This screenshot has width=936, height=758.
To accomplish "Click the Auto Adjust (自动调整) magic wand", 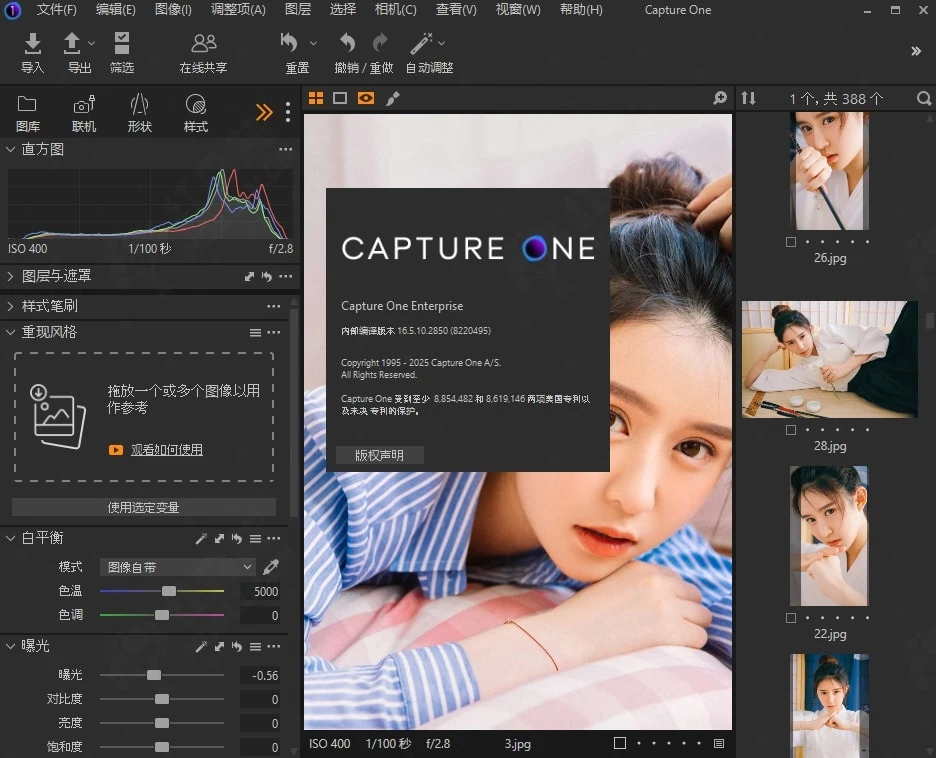I will click(421, 44).
